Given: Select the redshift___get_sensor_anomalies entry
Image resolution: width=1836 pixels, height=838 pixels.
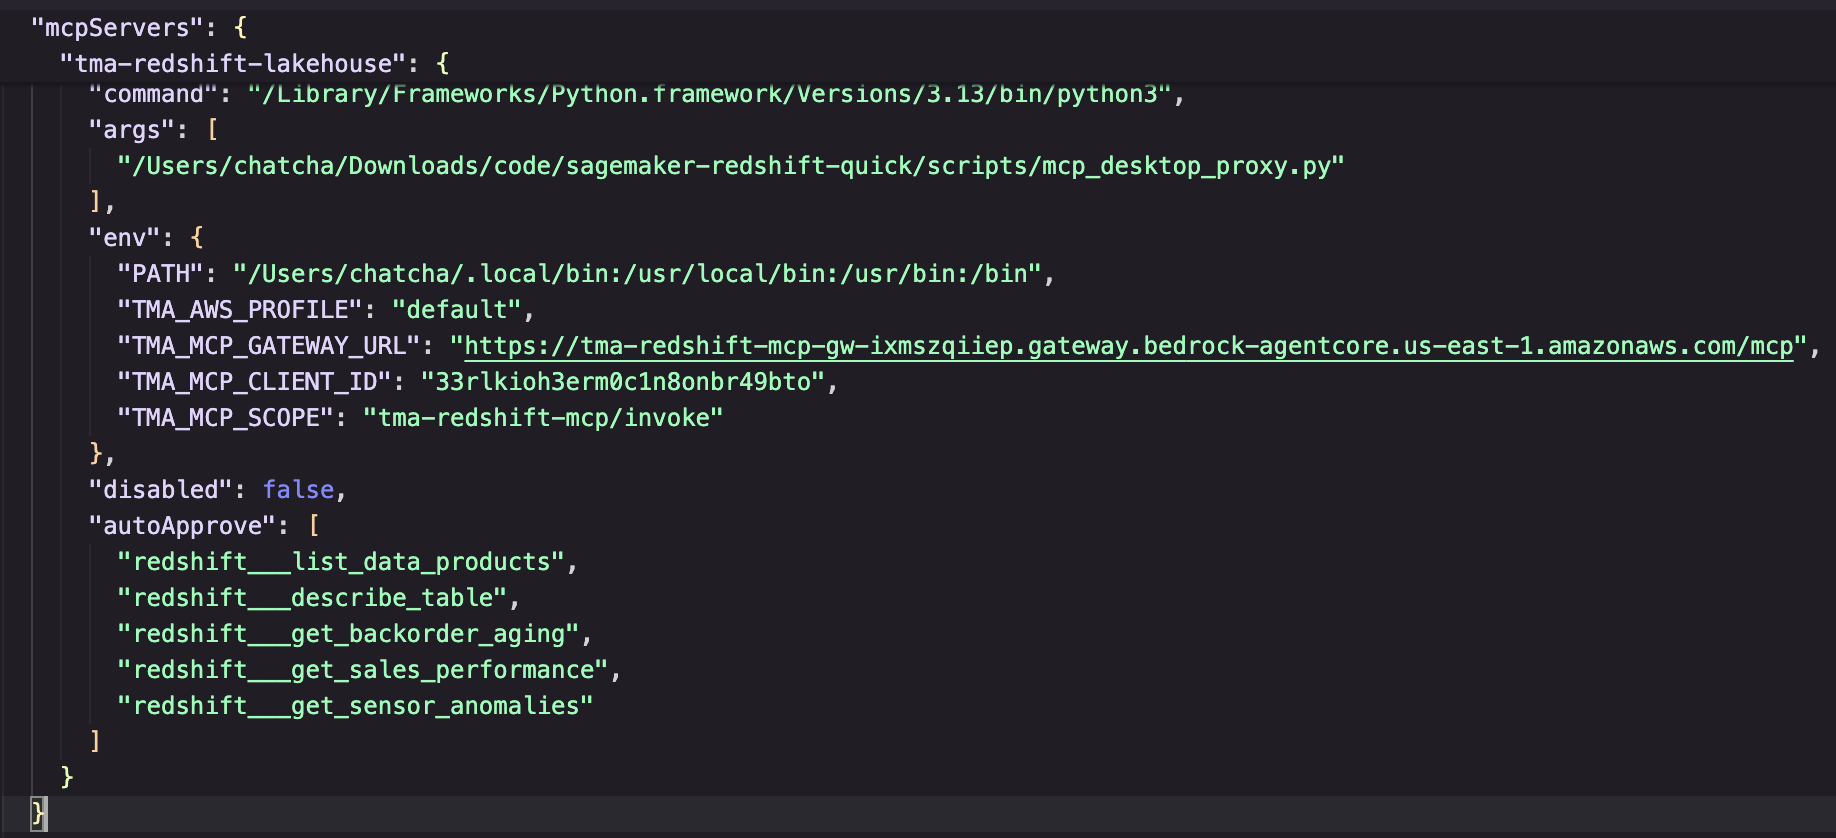Looking at the screenshot, I should tap(355, 706).
